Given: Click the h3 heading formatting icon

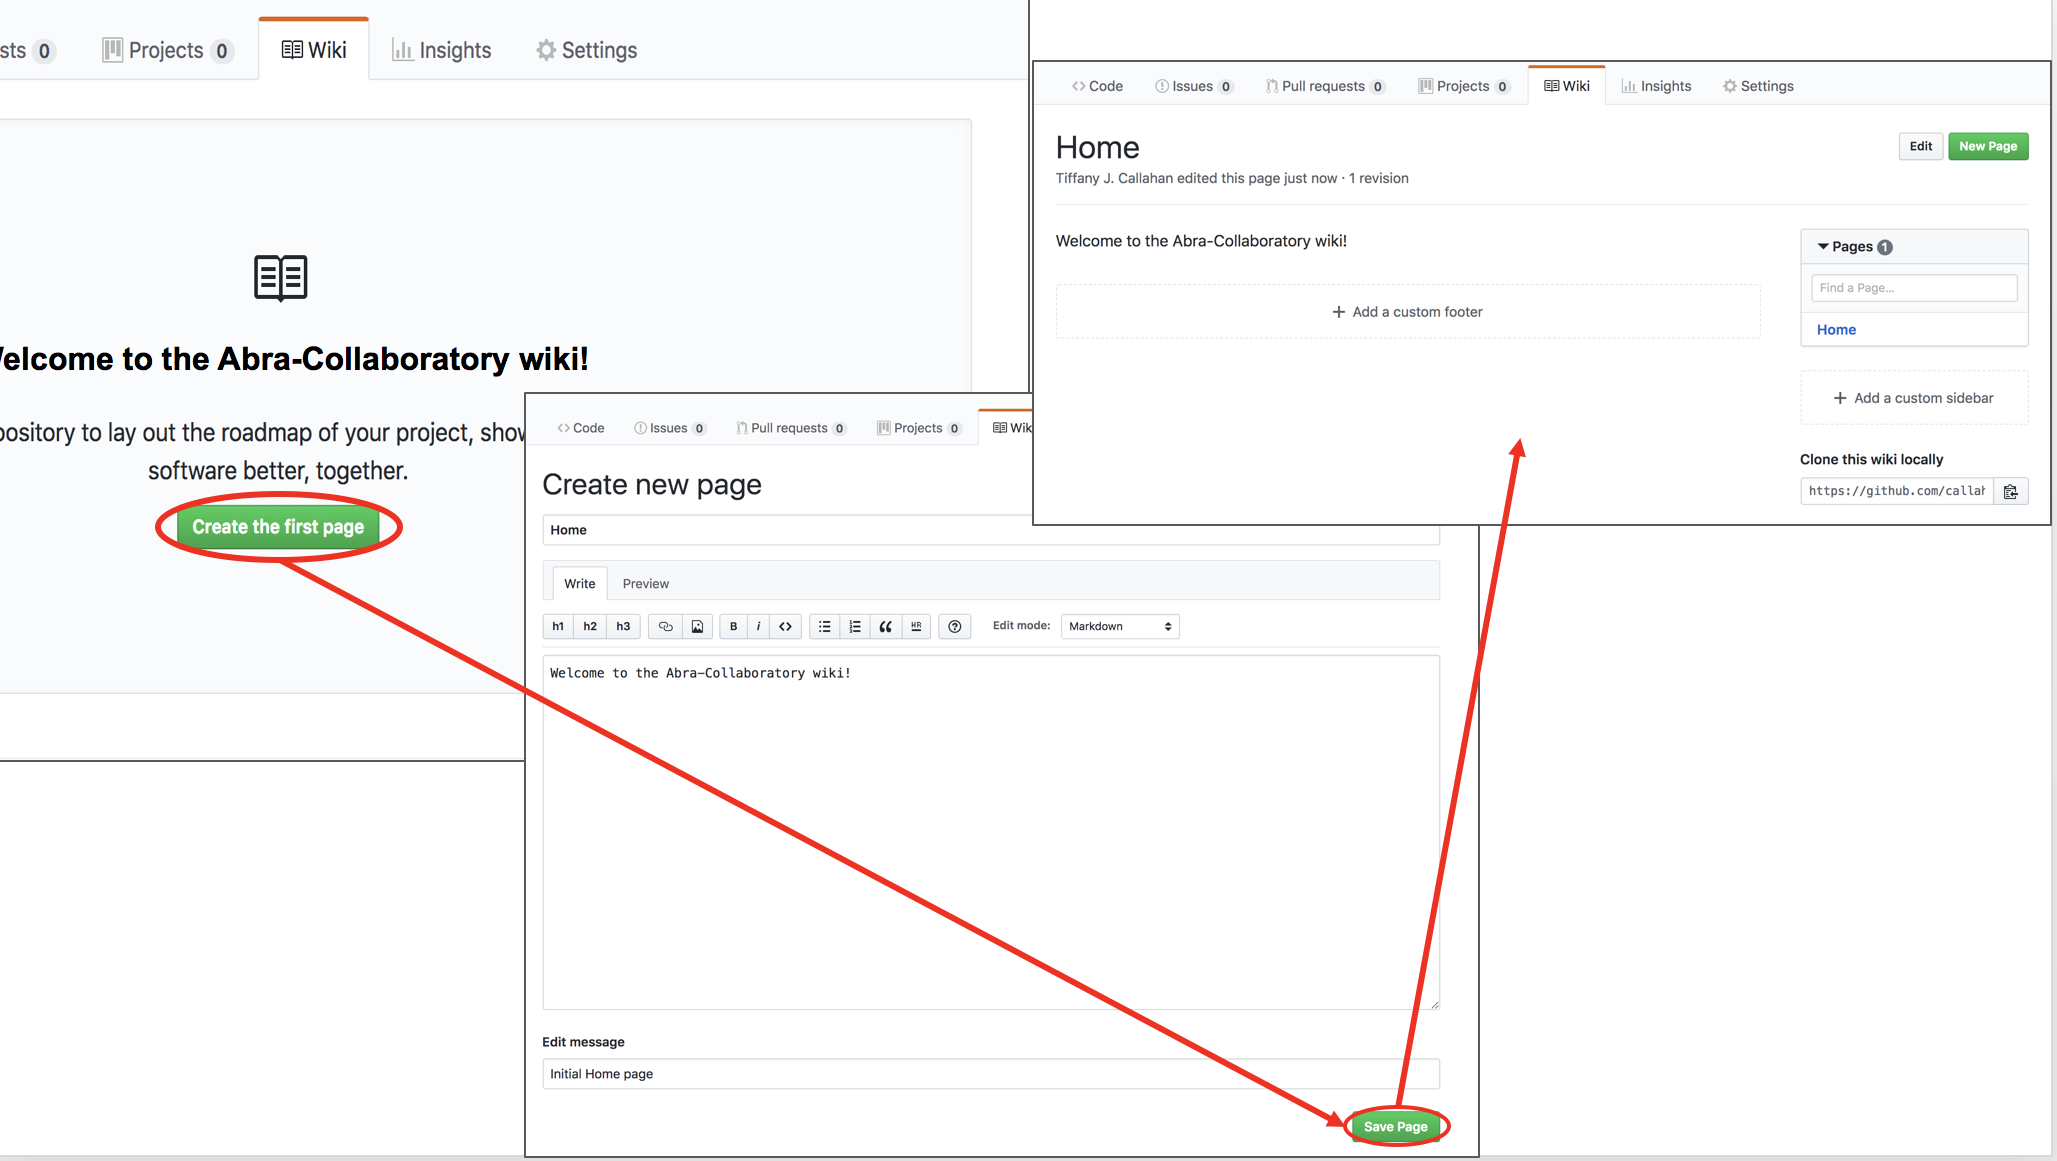Looking at the screenshot, I should pos(622,626).
